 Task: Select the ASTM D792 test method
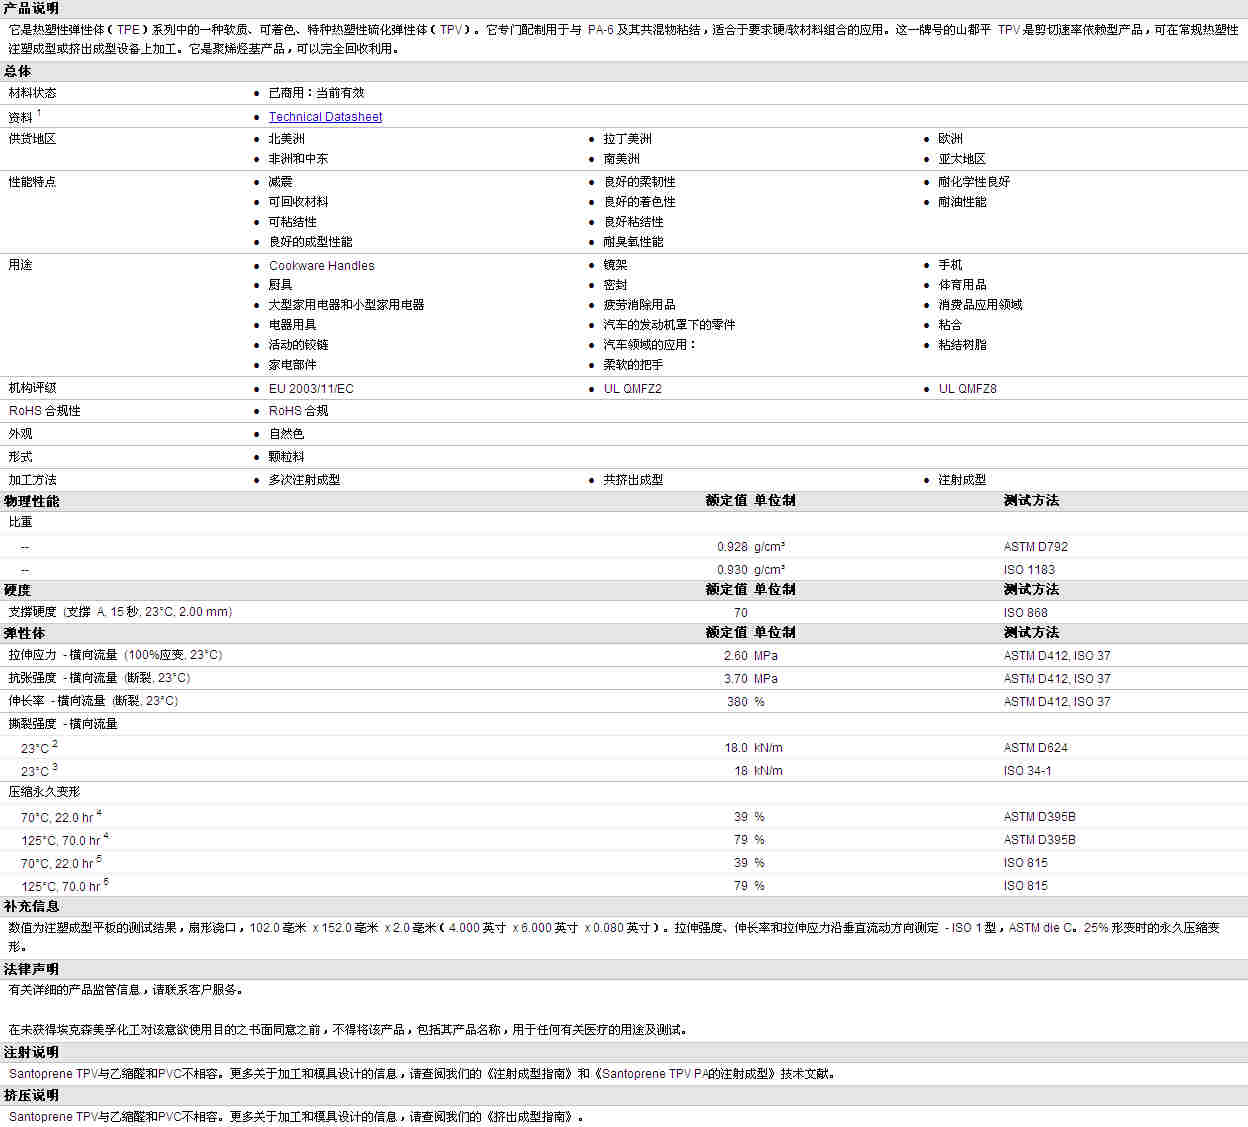coord(1036,547)
